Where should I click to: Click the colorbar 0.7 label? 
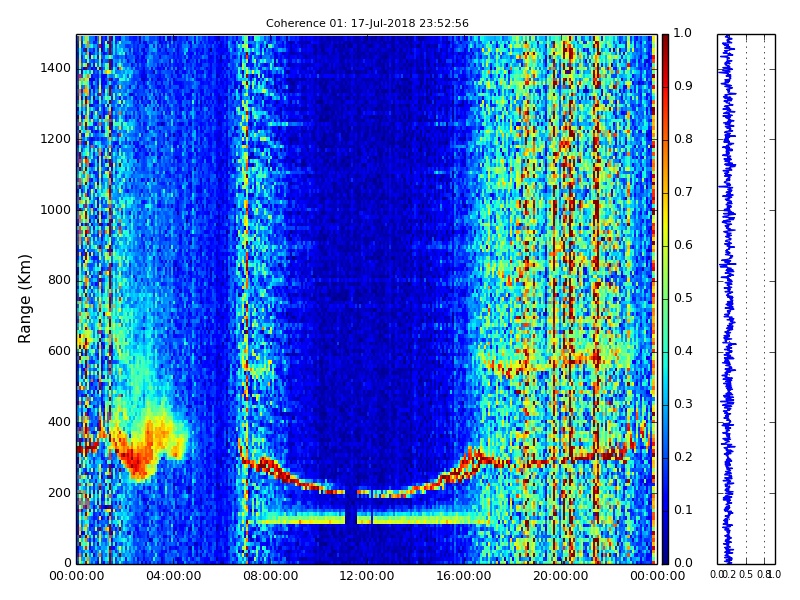click(683, 192)
